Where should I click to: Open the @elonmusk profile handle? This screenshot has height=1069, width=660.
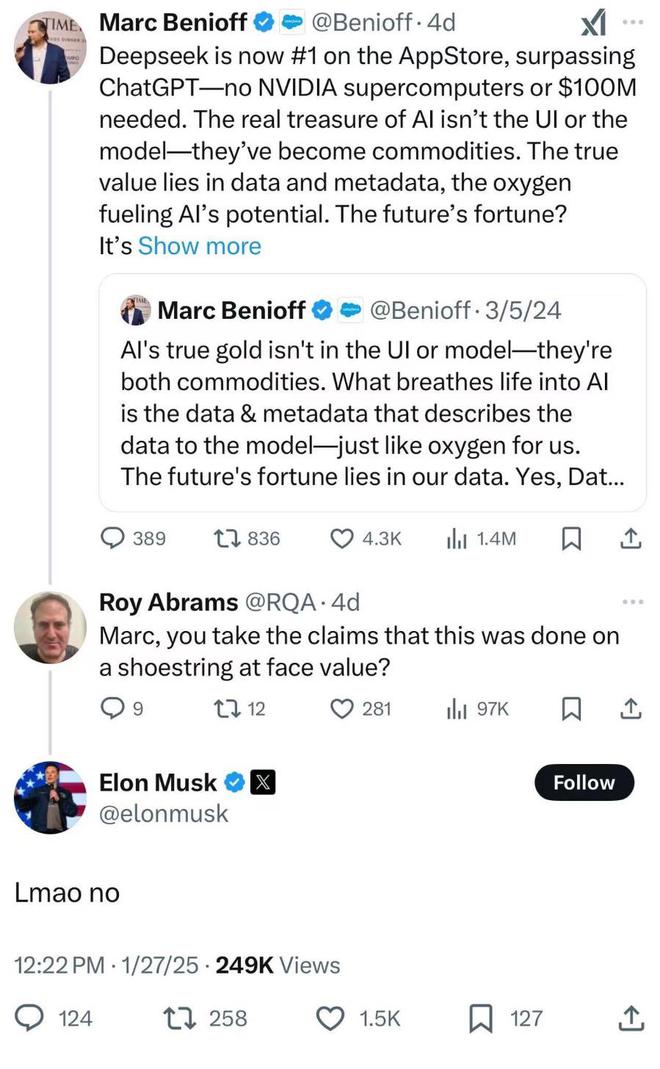[x=164, y=814]
